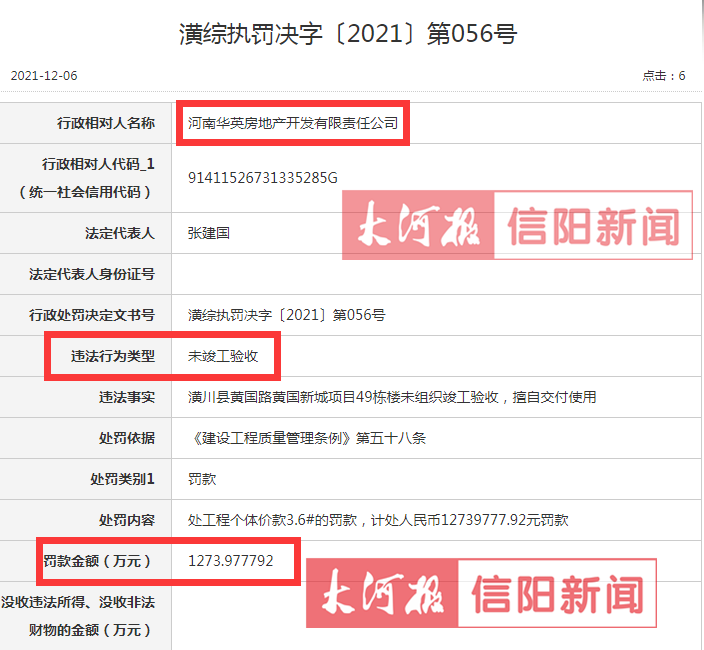This screenshot has width=704, height=650.
Task: Select the fine amount 1273.977792
Action: pyautogui.click(x=230, y=561)
